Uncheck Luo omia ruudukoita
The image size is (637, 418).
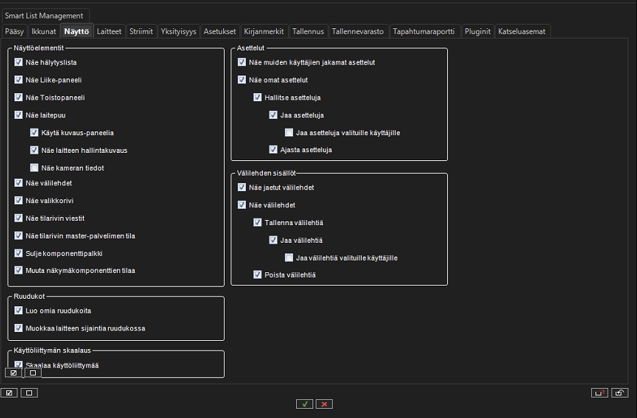18,310
